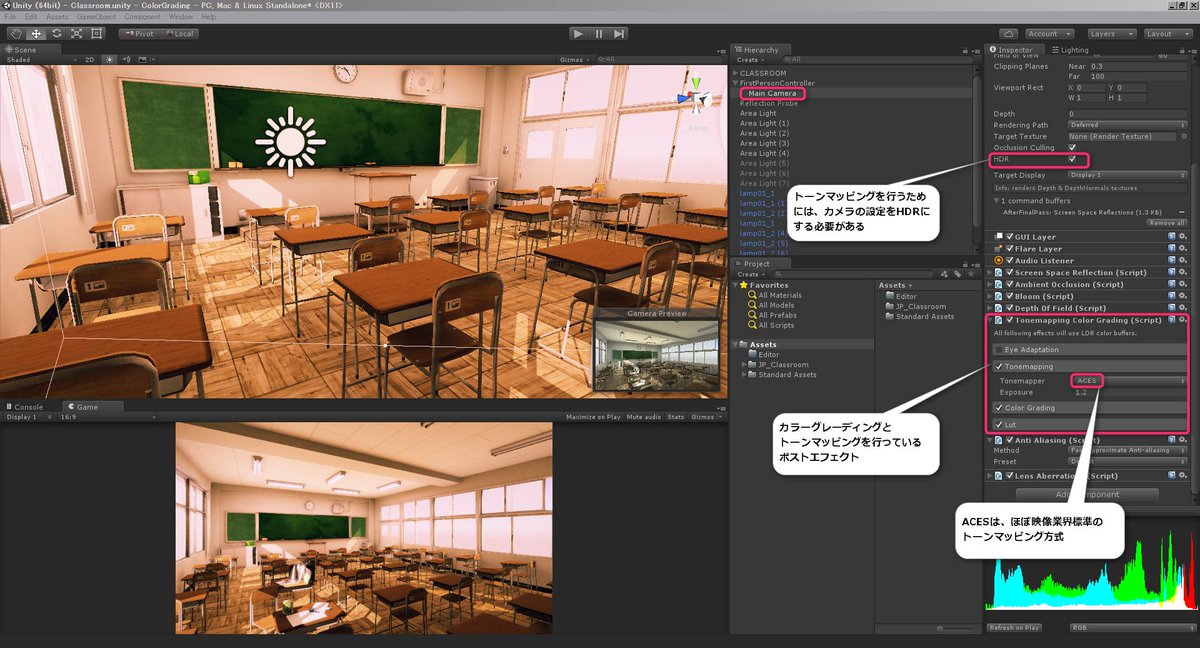The image size is (1200, 648).
Task: Toggle the Color Grading section checkbox
Action: point(999,407)
